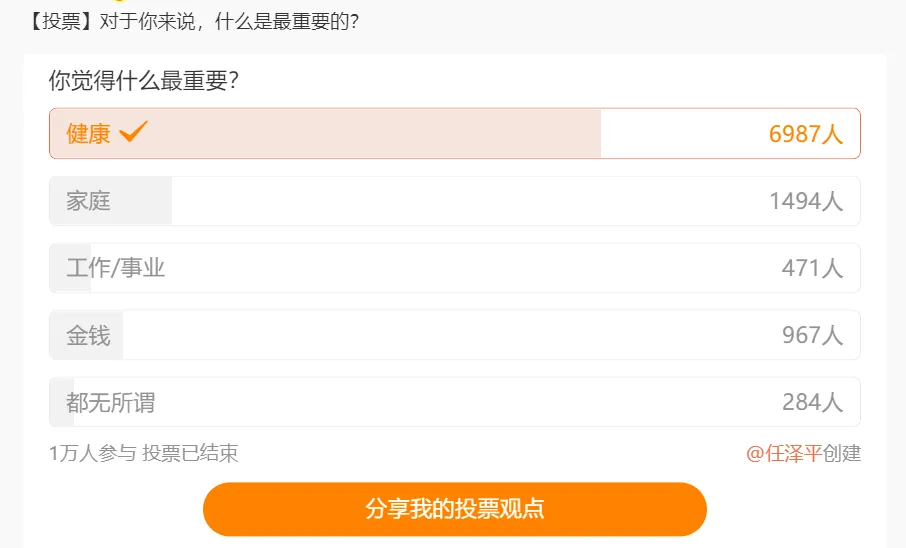Click the 967人 vote count
Image resolution: width=906 pixels, height=548 pixels.
click(812, 335)
